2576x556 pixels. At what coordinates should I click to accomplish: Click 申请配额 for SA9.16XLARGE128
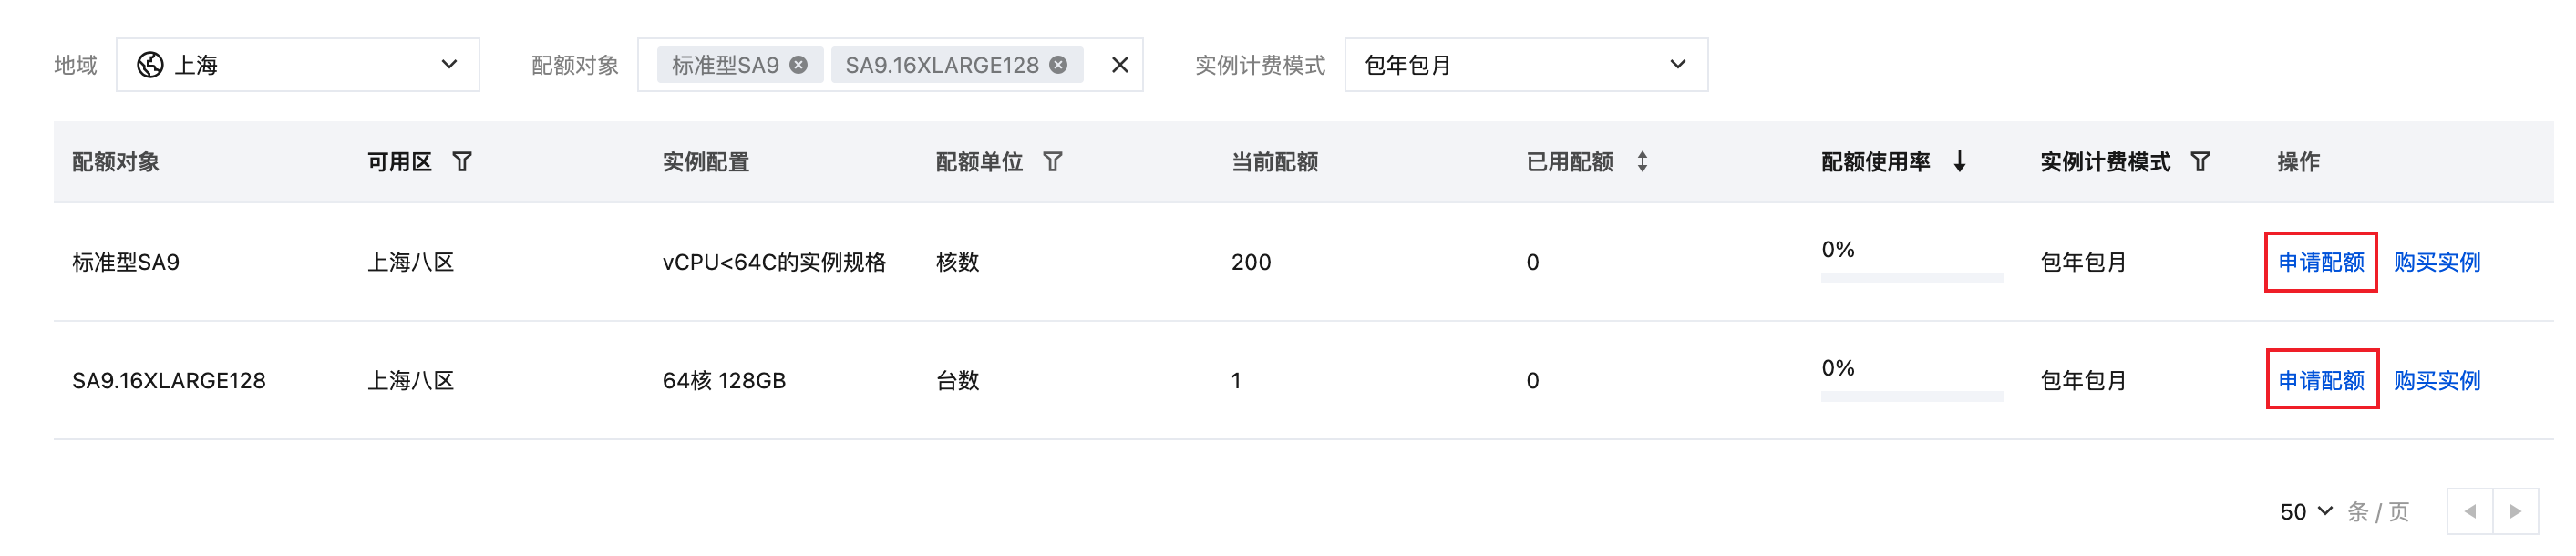coord(2321,380)
